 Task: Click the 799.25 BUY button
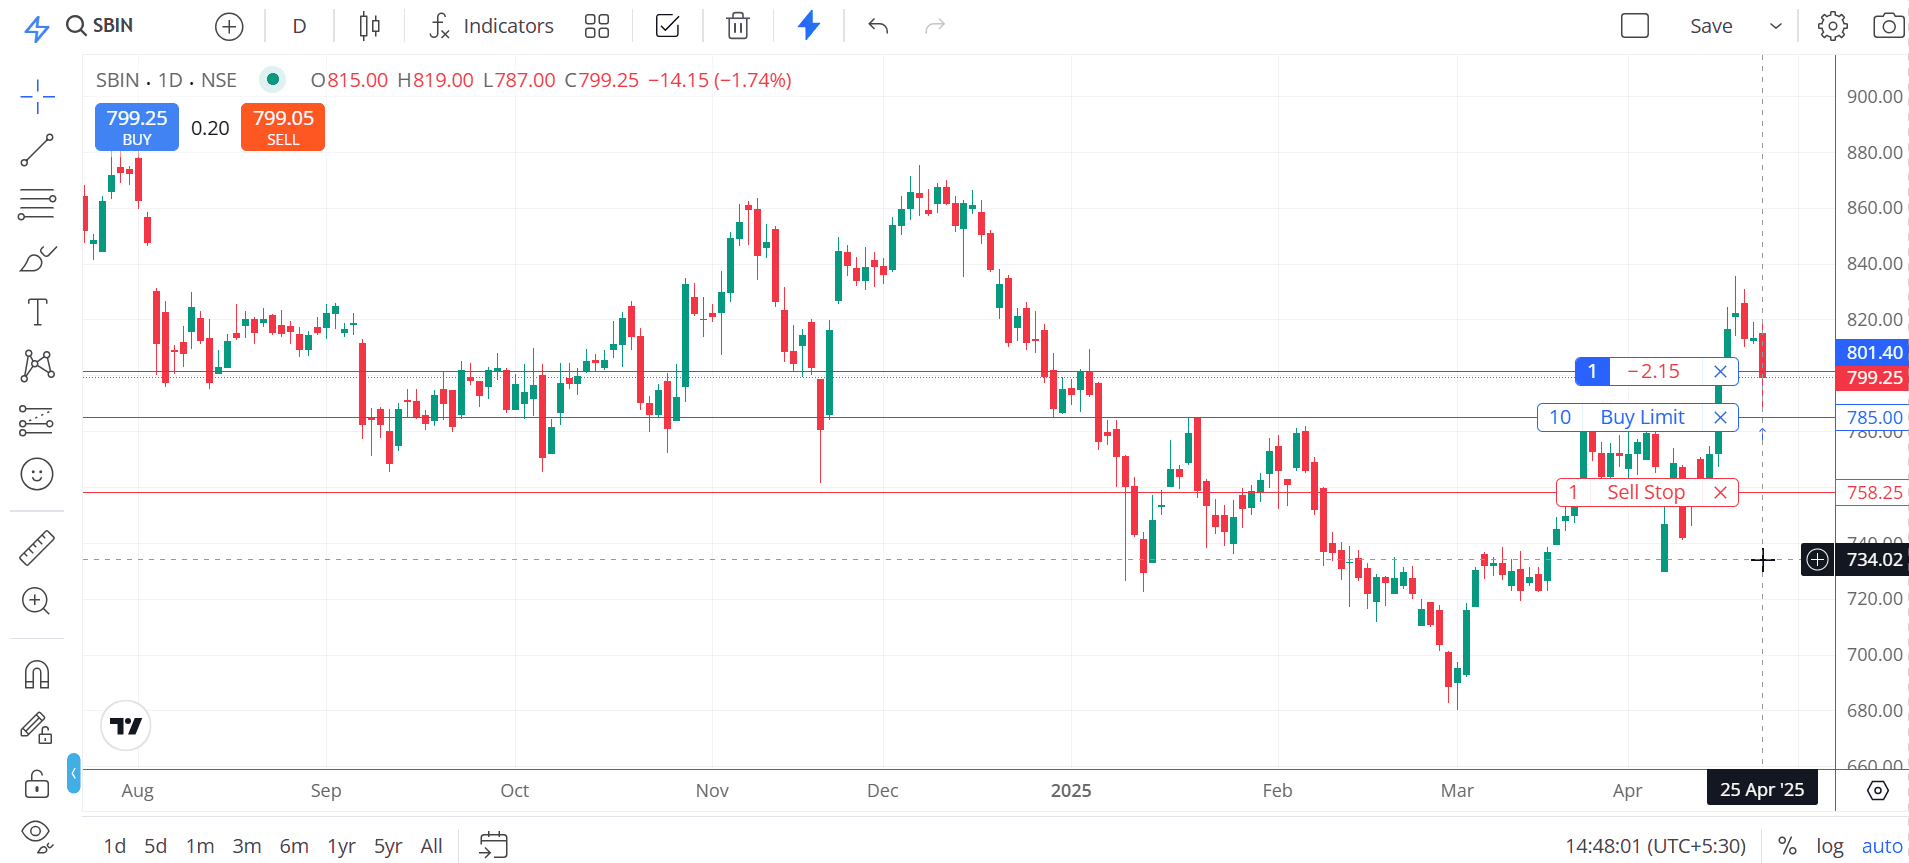[x=137, y=127]
